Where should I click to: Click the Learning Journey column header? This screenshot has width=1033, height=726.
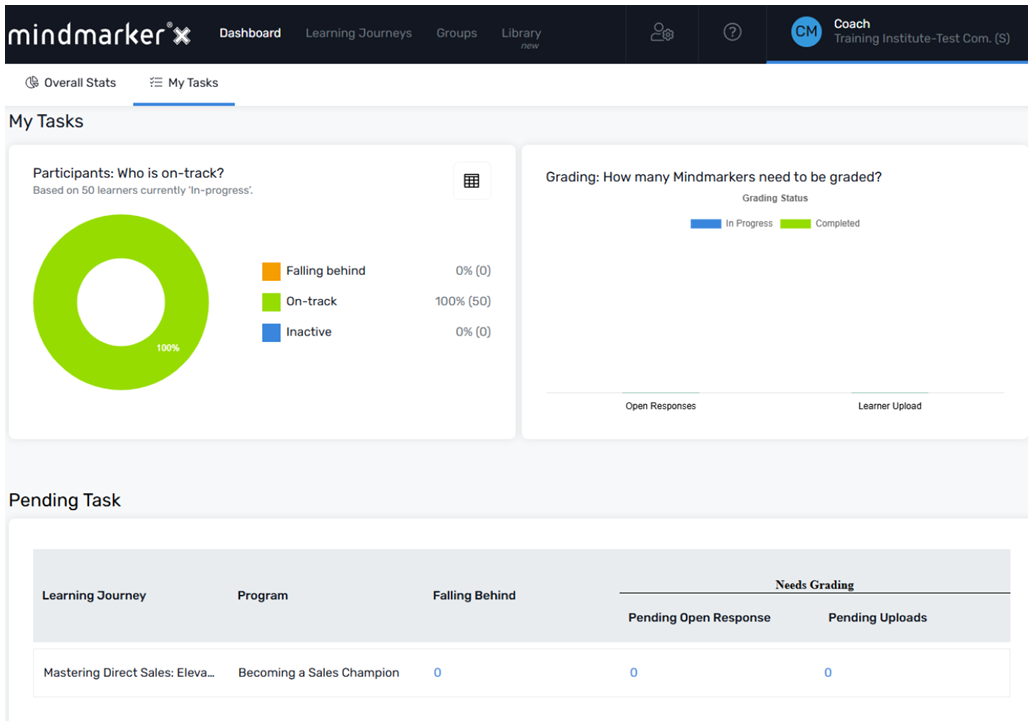(94, 596)
